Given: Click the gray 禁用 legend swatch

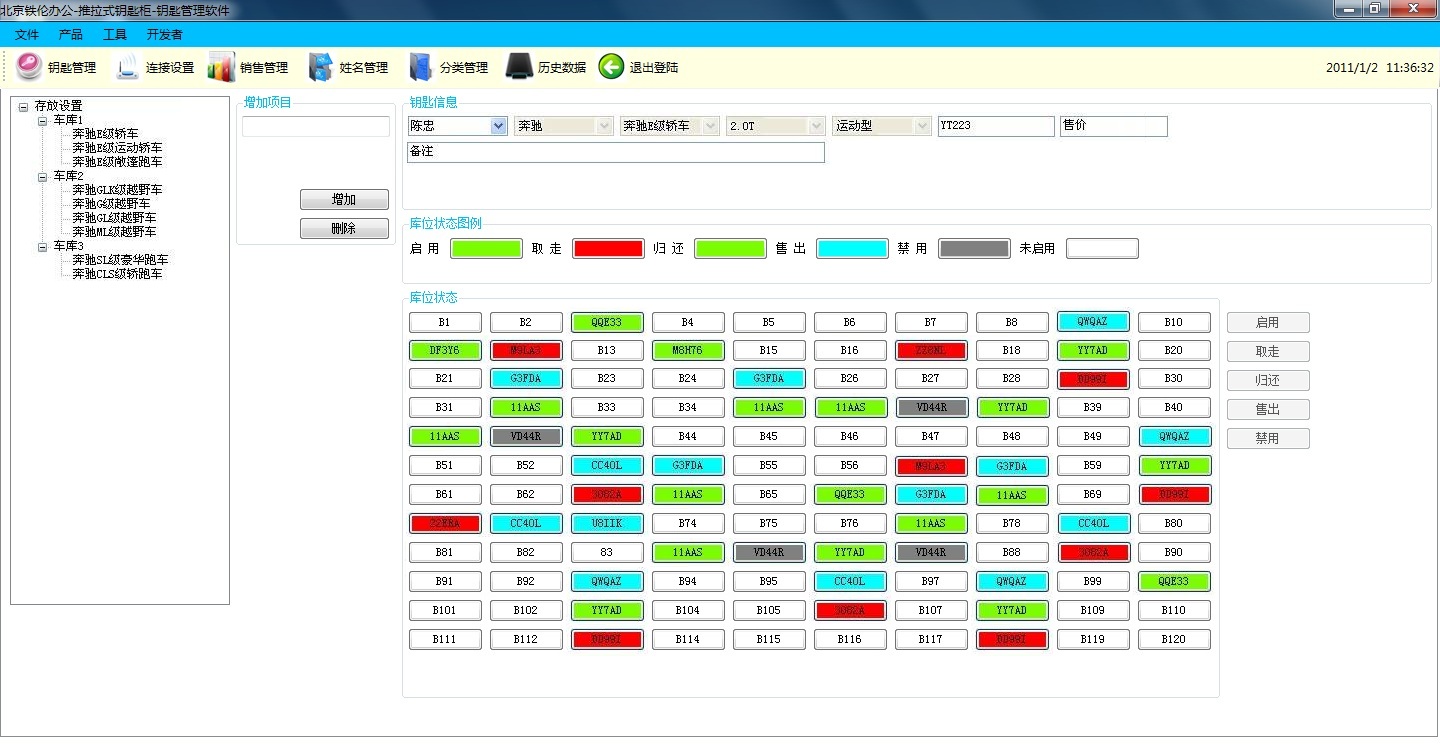Looking at the screenshot, I should tap(974, 249).
